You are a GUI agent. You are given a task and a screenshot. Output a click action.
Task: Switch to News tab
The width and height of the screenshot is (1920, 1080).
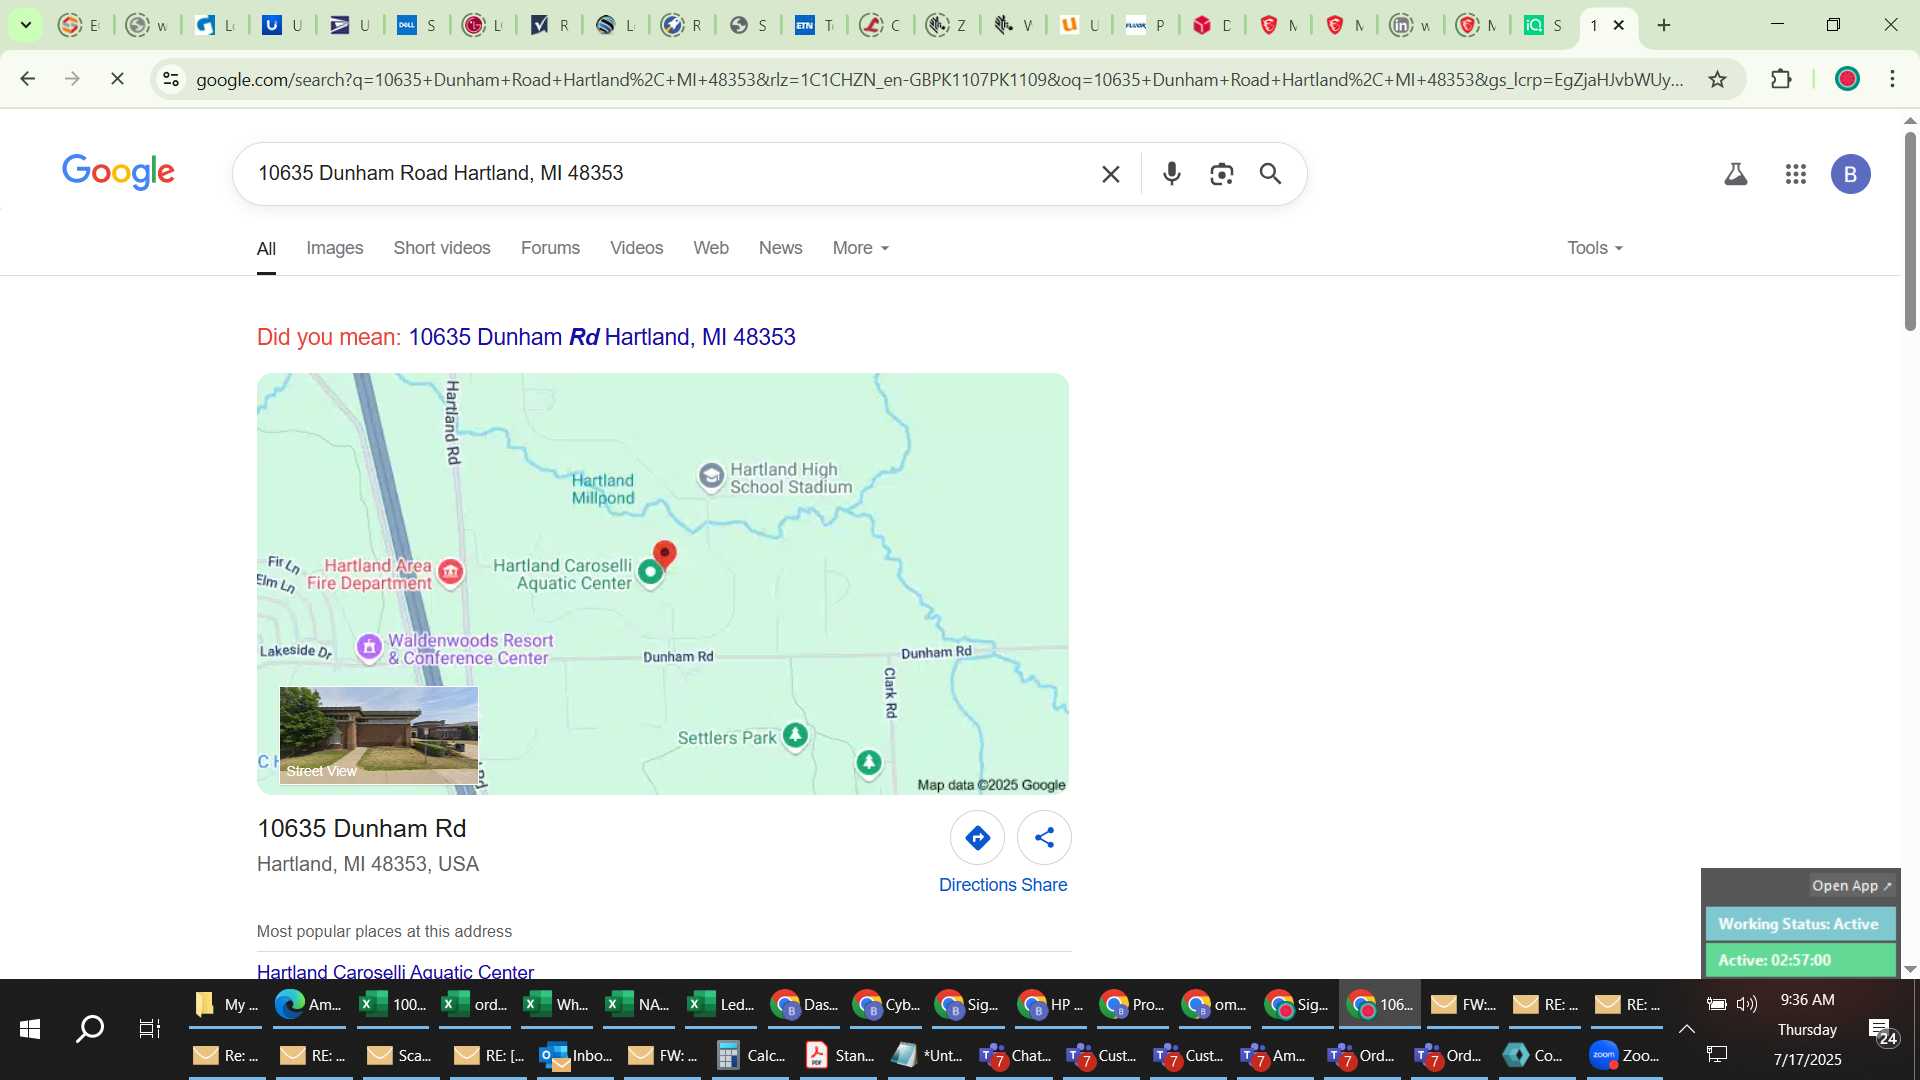(780, 248)
